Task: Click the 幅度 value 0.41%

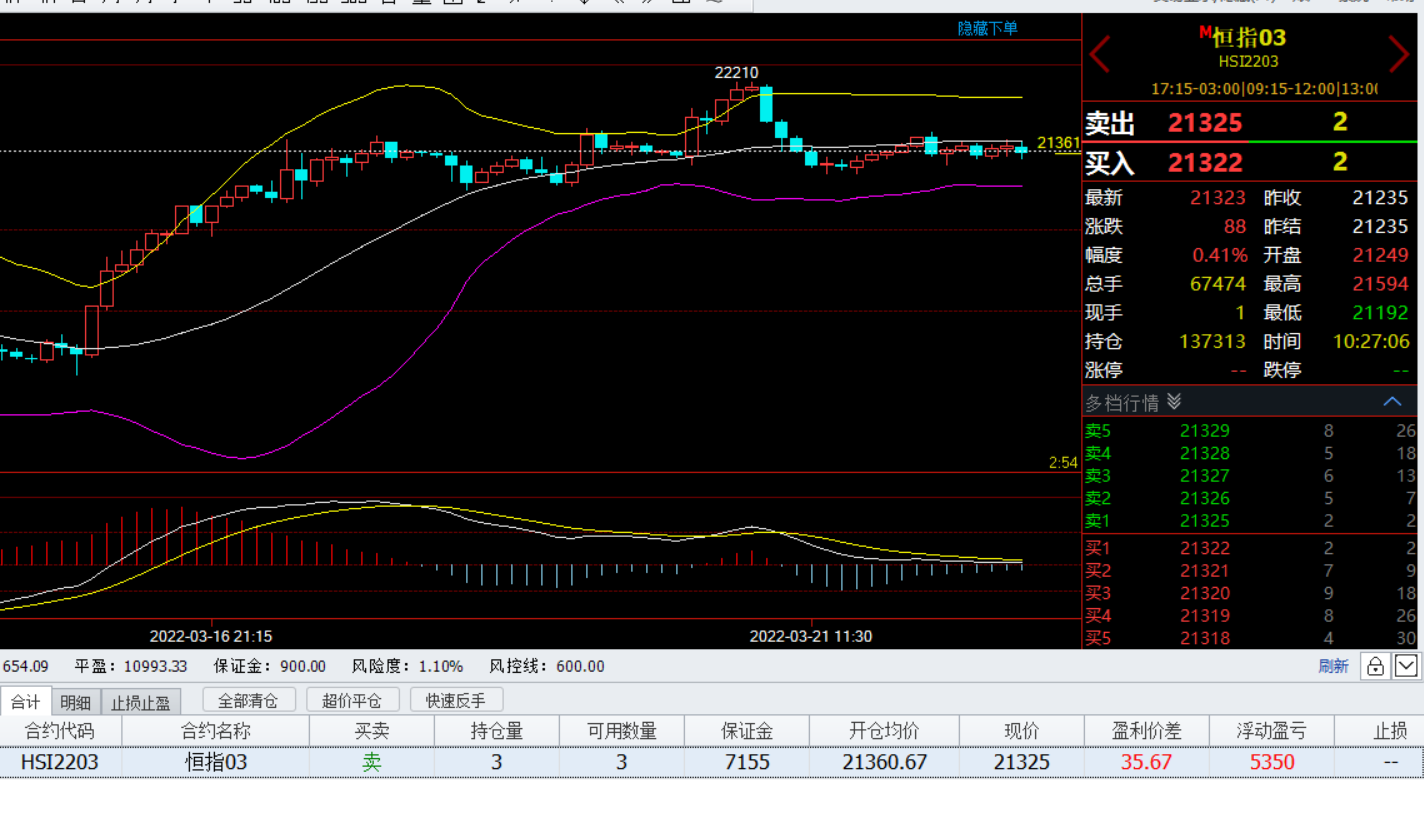Action: click(1220, 255)
